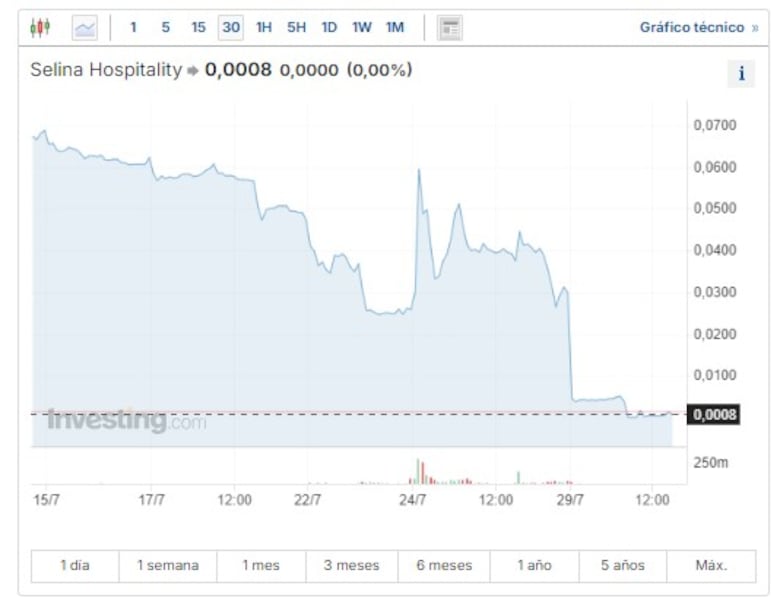Select the 3 meses range
Viewport: 780px width, 611px height.
click(351, 566)
